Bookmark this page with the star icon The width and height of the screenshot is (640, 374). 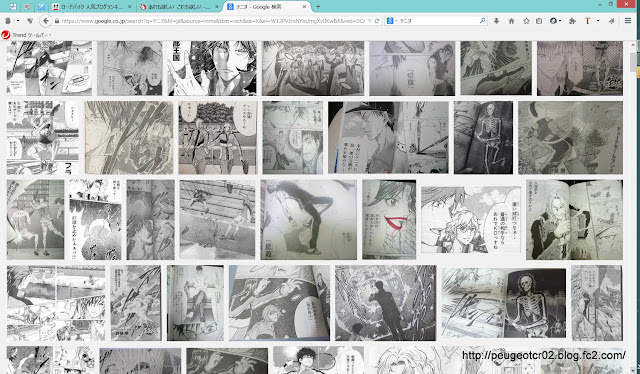[x=526, y=21]
